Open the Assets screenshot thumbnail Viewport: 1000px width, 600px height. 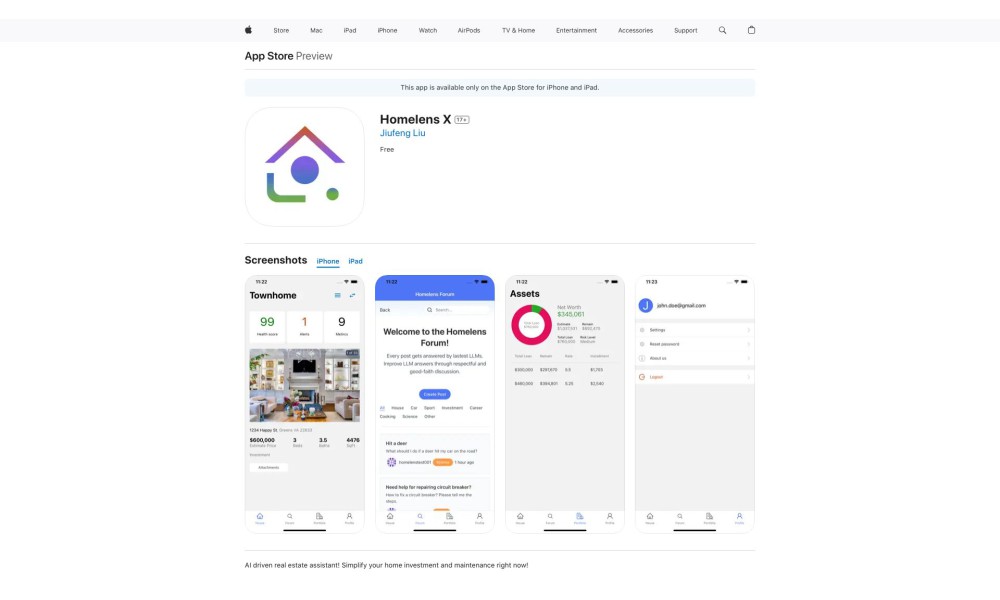[x=565, y=404]
